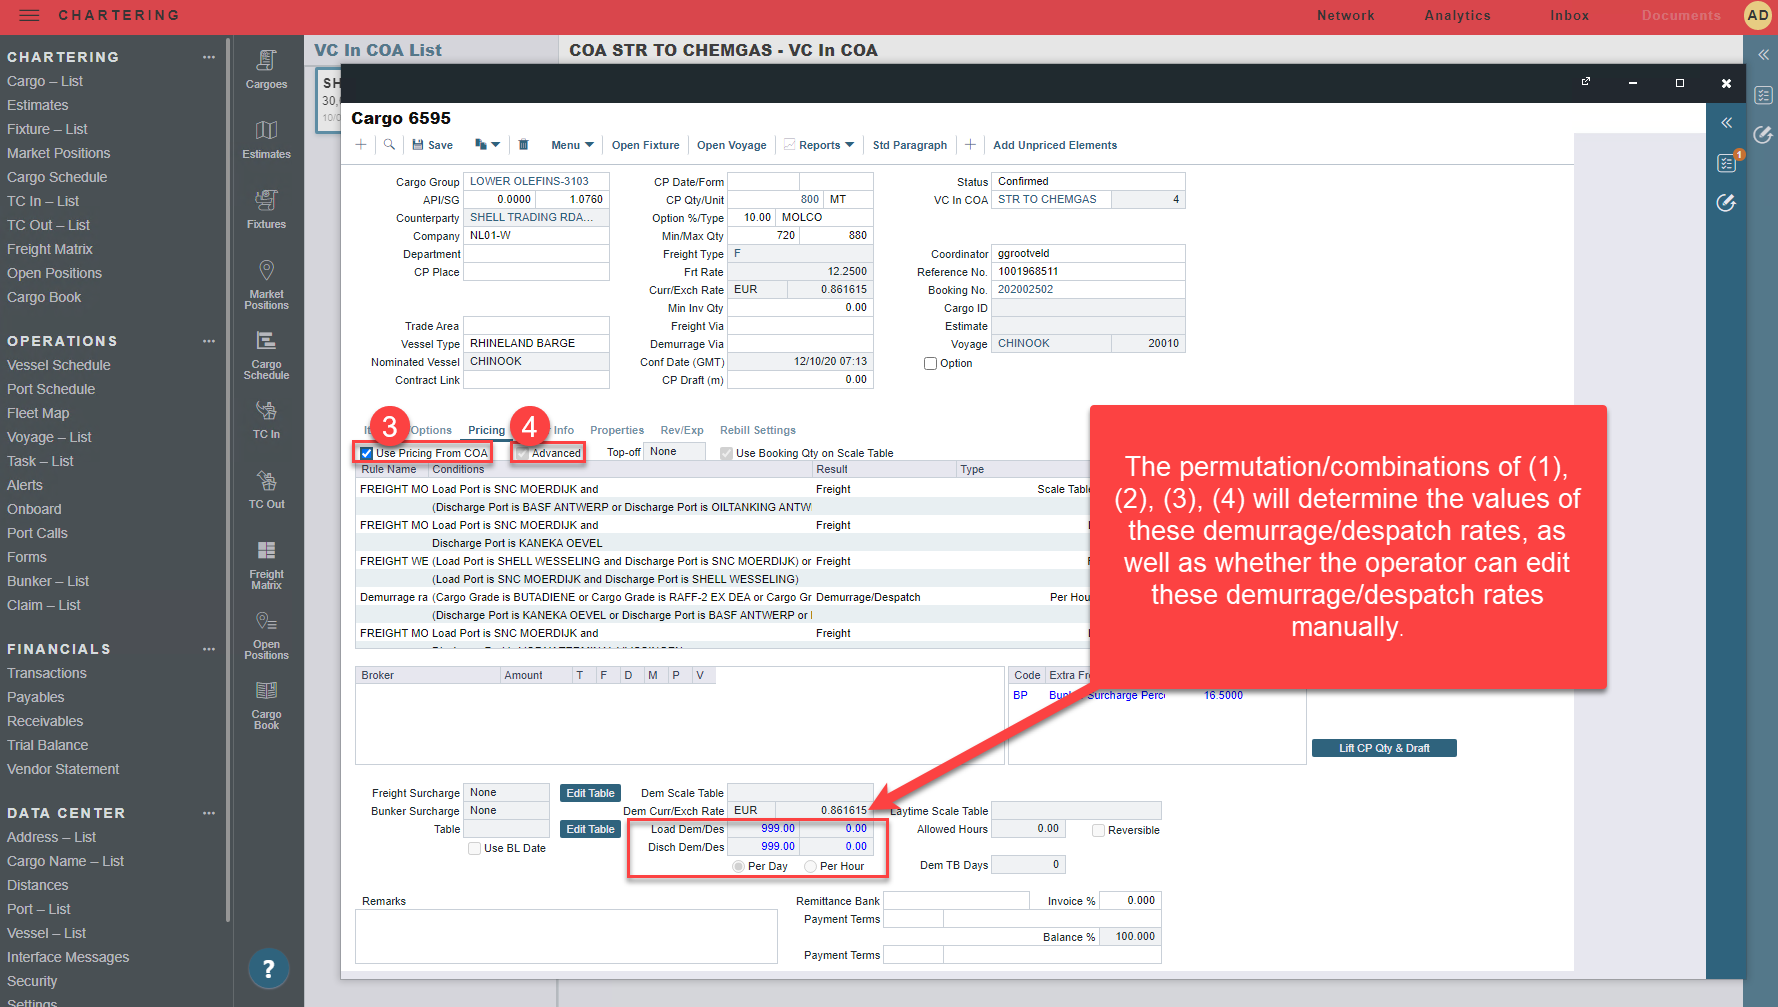Click the trash delete icon in toolbar
This screenshot has width=1778, height=1007.
click(x=523, y=145)
